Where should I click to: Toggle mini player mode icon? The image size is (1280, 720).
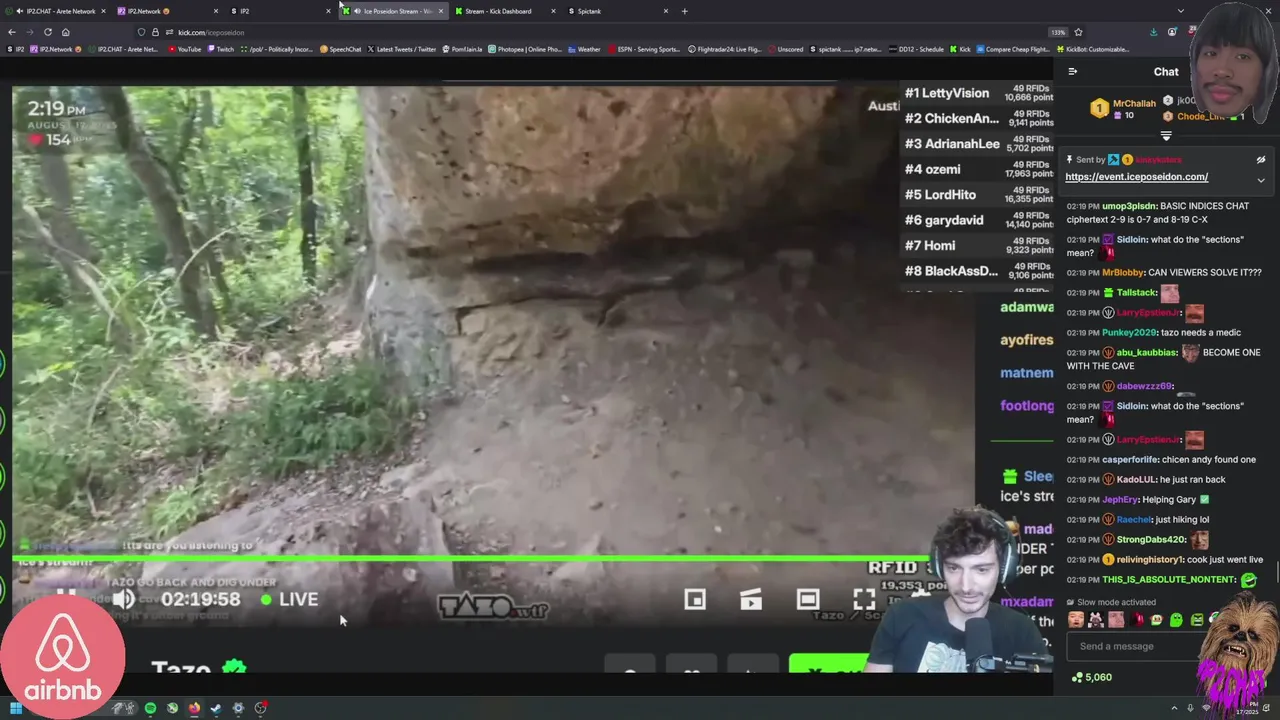click(x=695, y=599)
